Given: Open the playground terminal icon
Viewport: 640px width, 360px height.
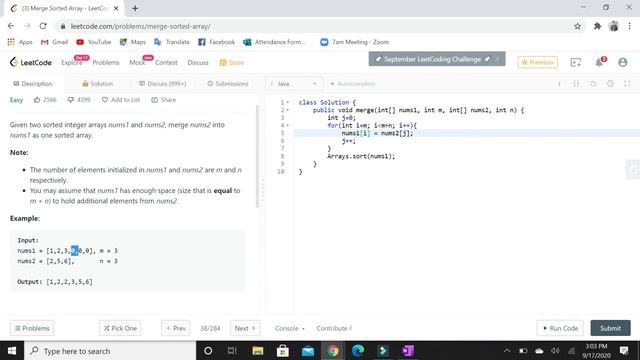Looking at the screenshot, I should [x=576, y=62].
